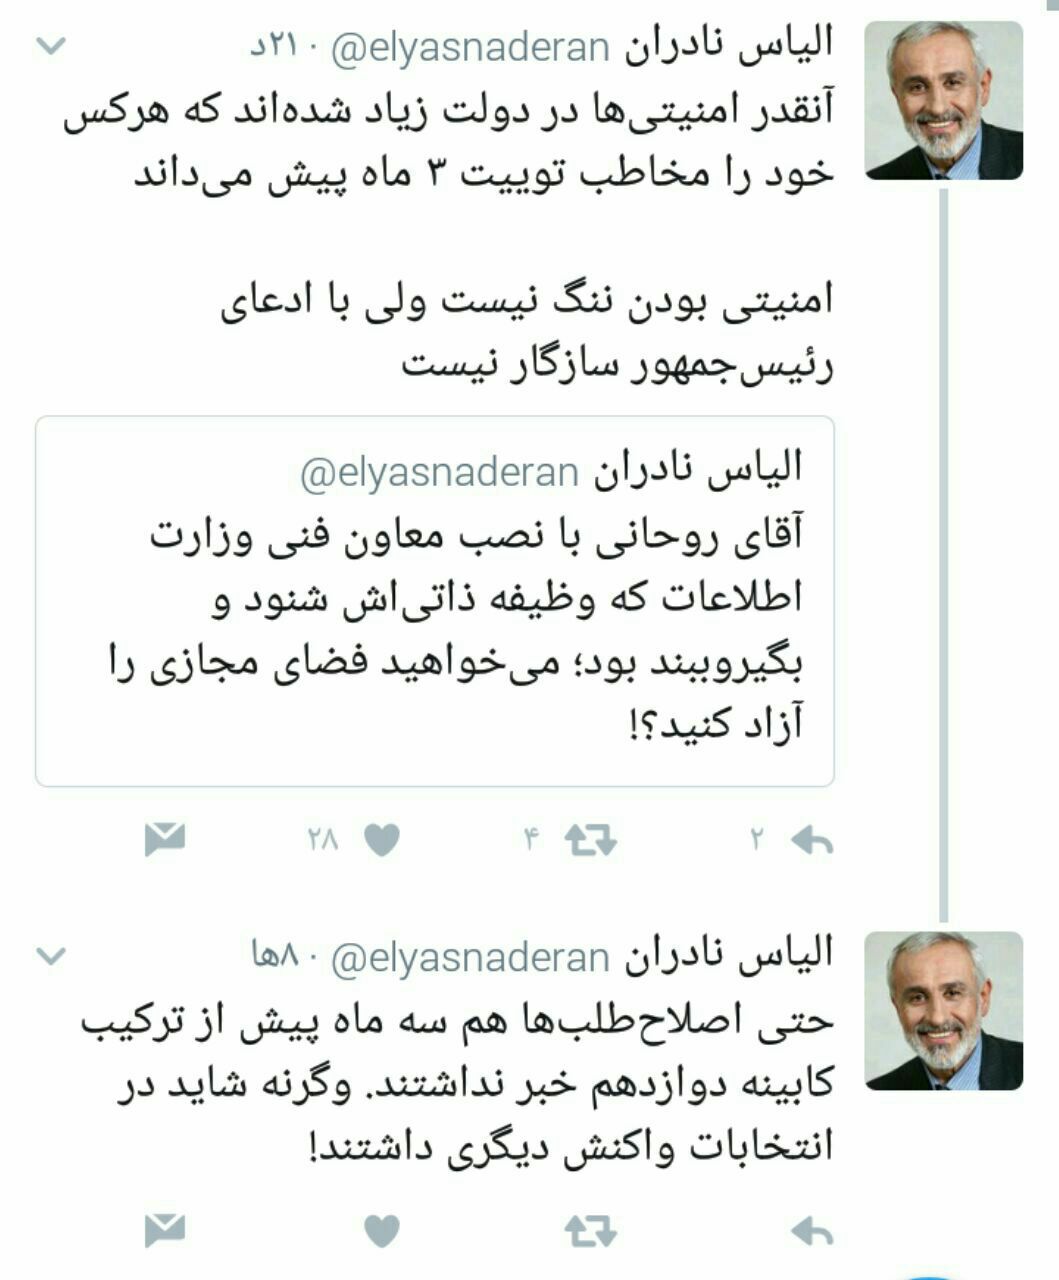Image resolution: width=1059 pixels, height=1280 pixels.
Task: Send the first tweet via direct message
Action: [x=165, y=840]
